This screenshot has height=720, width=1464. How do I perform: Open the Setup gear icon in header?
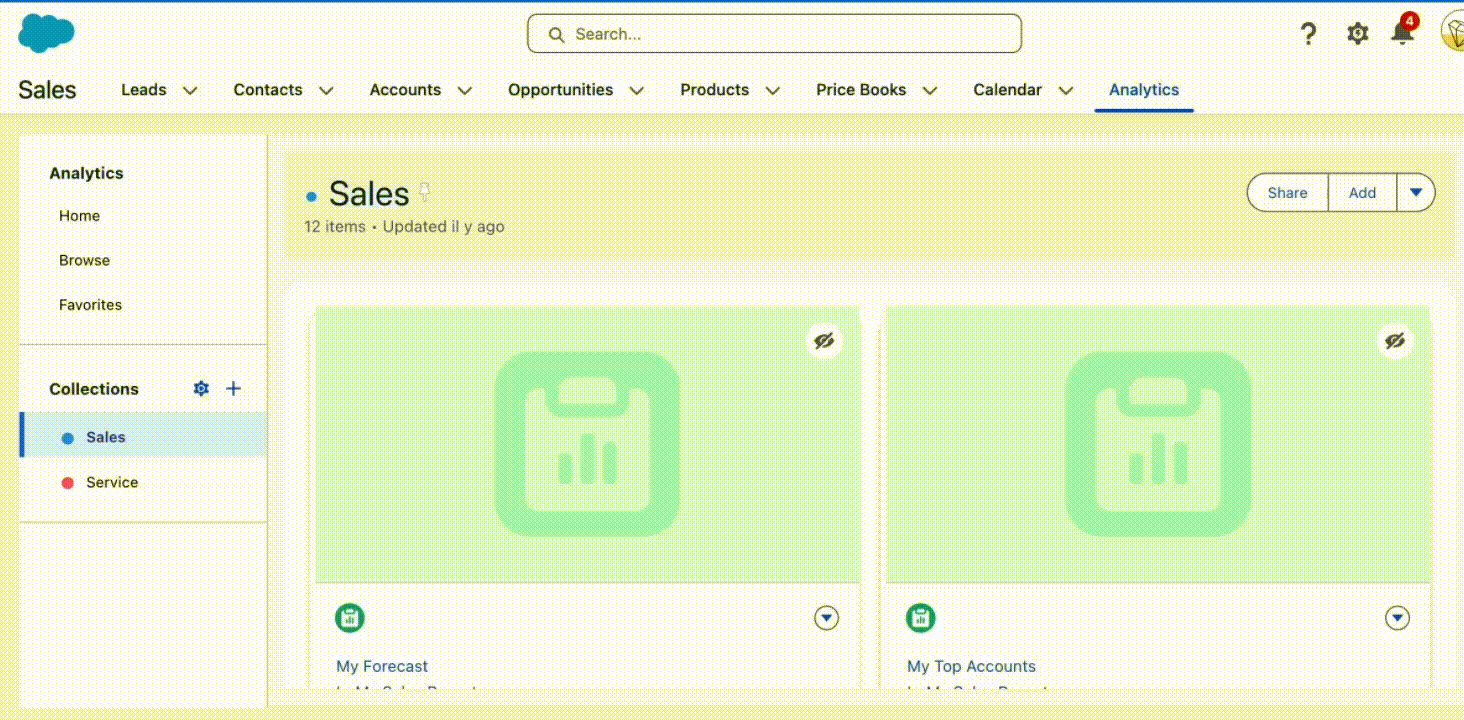coord(1357,34)
